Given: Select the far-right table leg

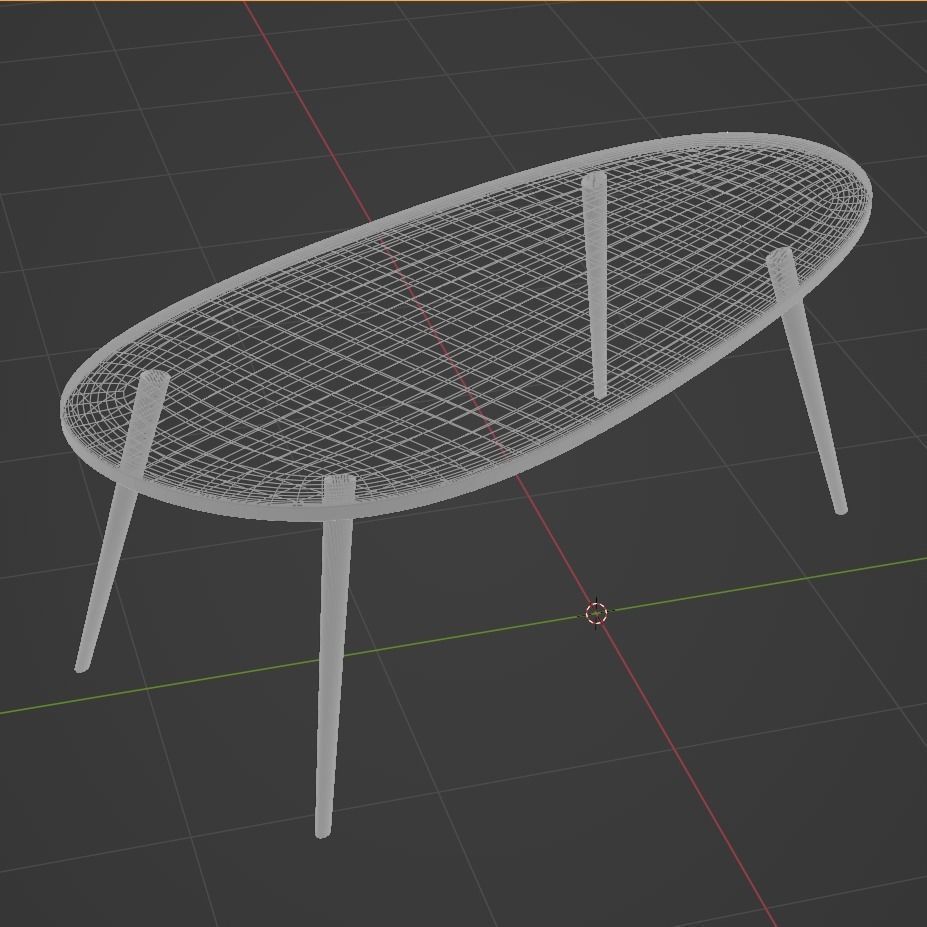Looking at the screenshot, I should (x=807, y=381).
